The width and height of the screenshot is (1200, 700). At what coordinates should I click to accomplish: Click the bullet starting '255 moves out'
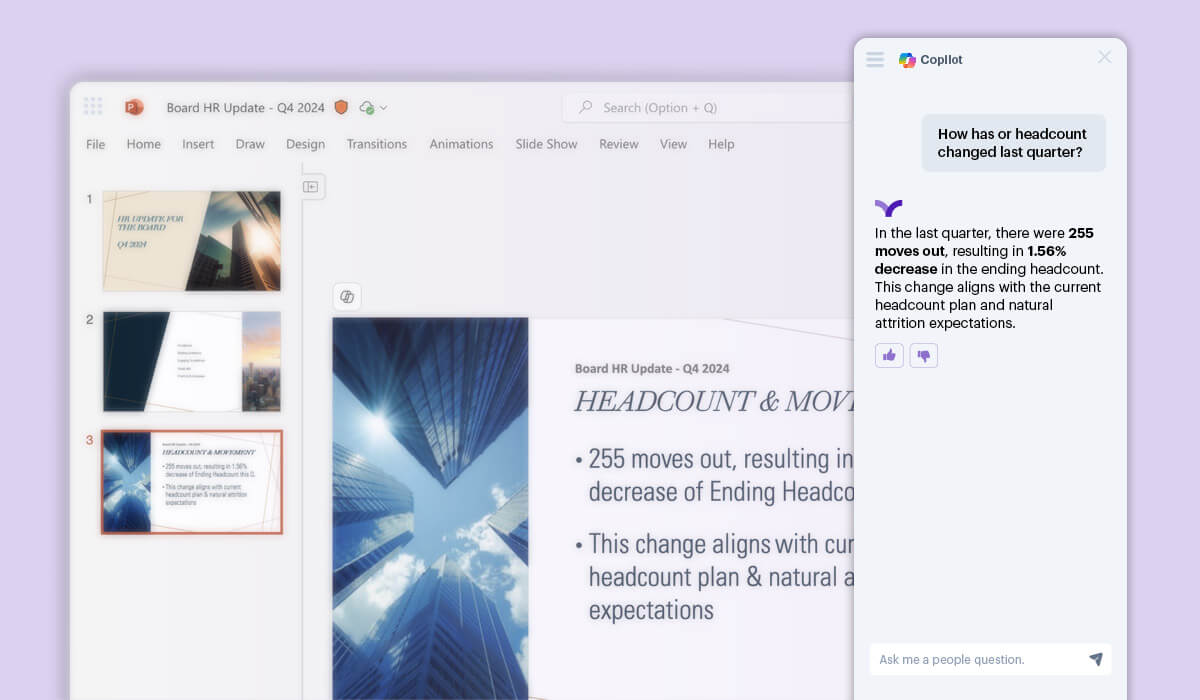tap(714, 475)
